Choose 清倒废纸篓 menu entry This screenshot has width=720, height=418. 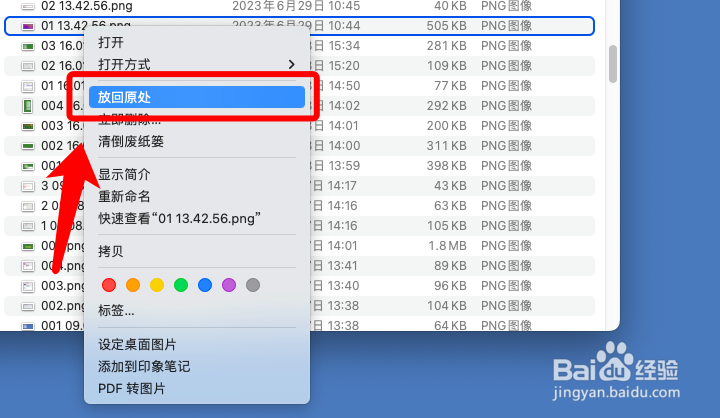point(131,141)
